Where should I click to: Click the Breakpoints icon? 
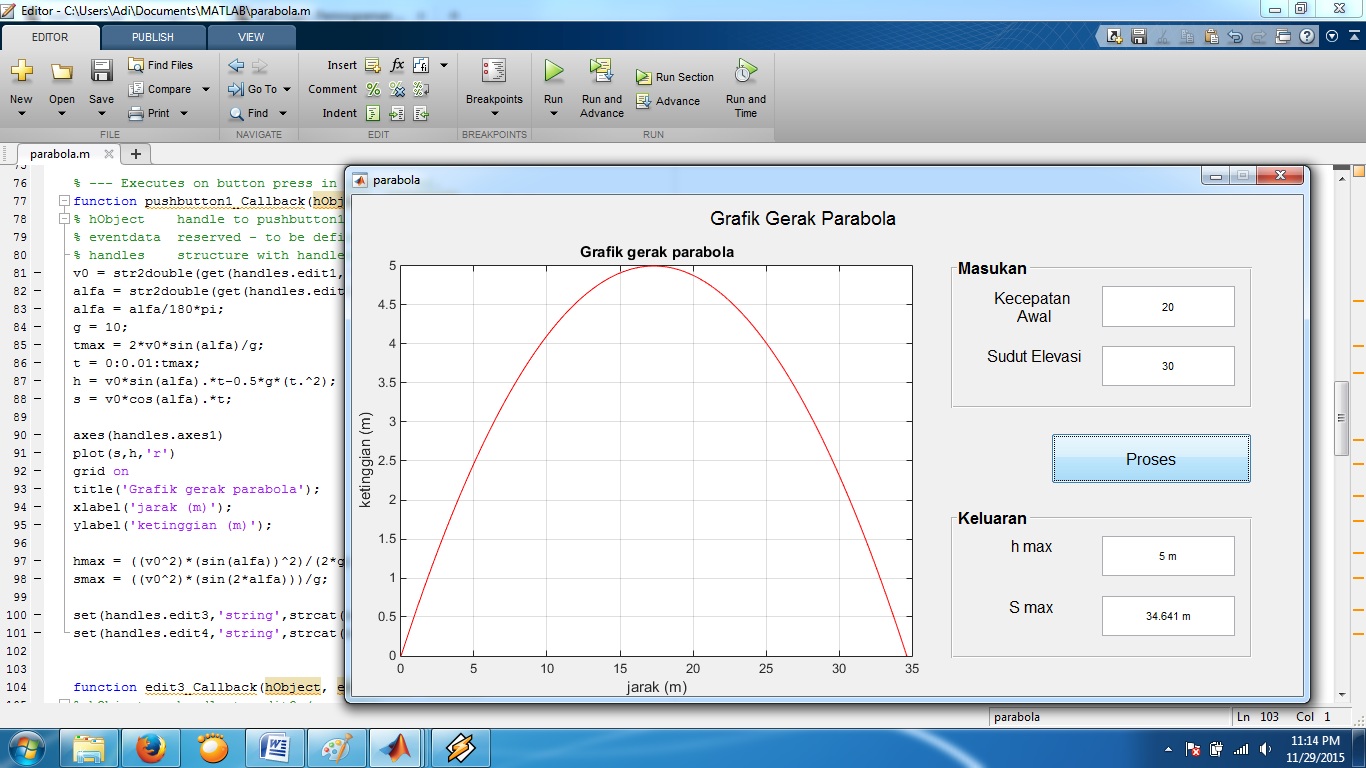(494, 71)
